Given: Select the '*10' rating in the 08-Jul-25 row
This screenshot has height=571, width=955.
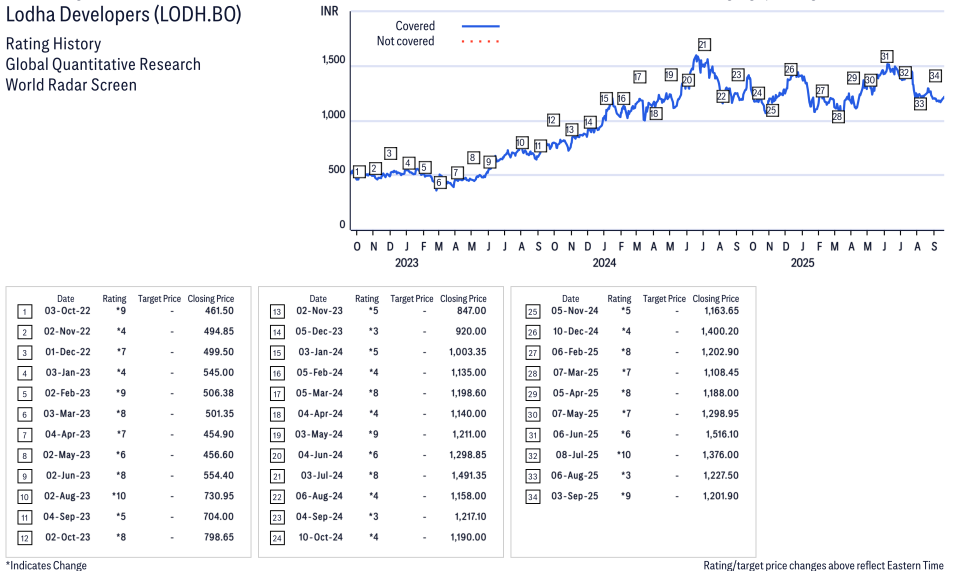Looking at the screenshot, I should pos(624,455).
